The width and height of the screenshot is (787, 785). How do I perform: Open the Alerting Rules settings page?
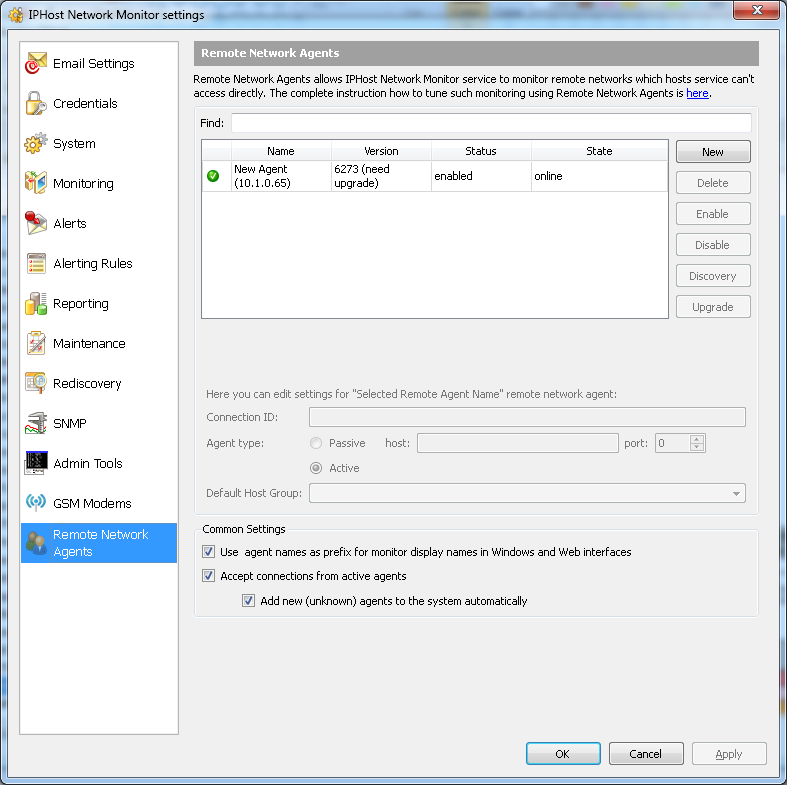click(x=92, y=264)
